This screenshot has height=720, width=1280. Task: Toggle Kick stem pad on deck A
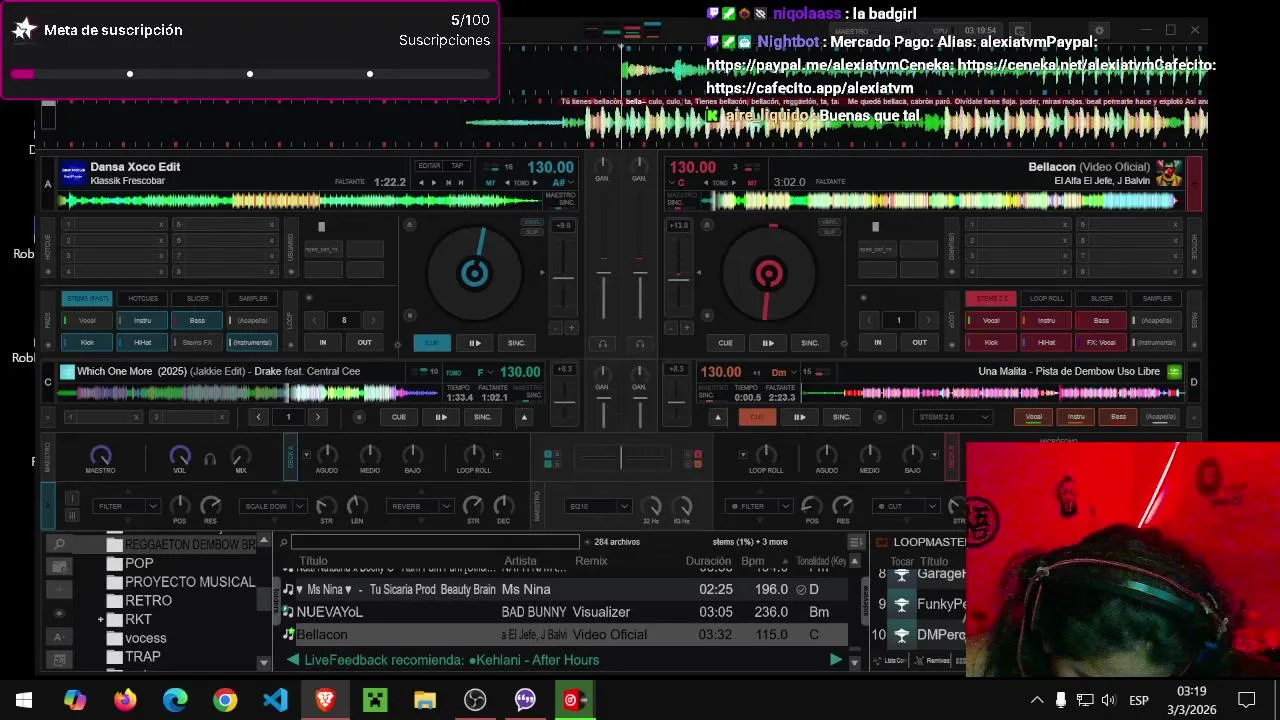click(87, 342)
